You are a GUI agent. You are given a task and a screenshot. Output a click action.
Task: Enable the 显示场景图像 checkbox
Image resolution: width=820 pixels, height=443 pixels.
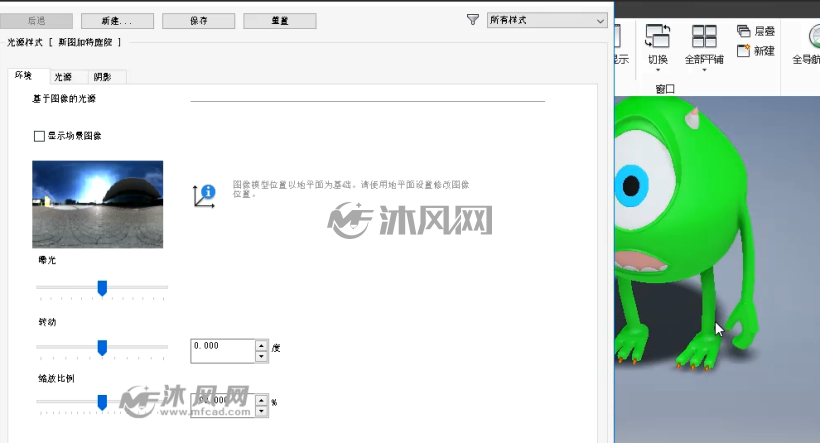point(39,137)
